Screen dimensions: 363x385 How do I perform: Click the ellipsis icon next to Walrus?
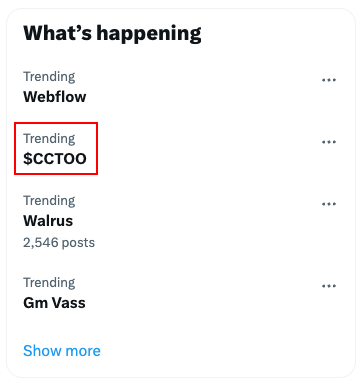(329, 204)
